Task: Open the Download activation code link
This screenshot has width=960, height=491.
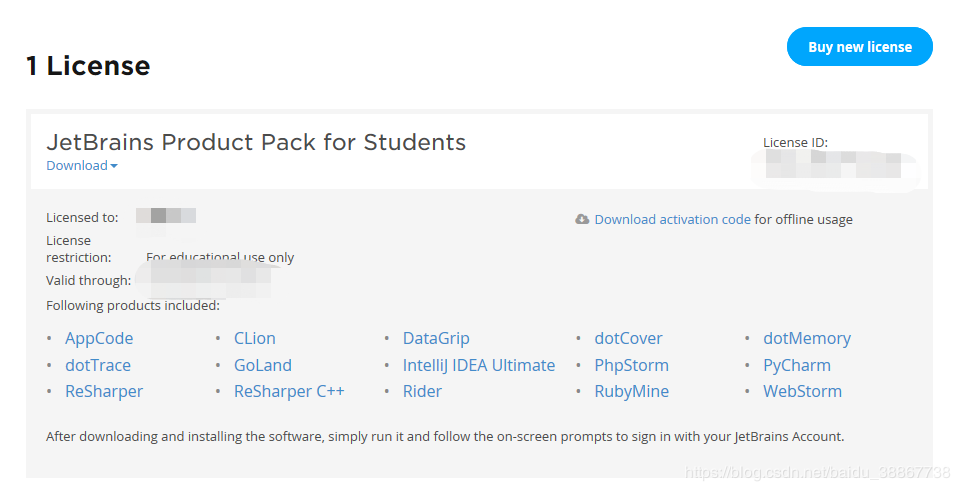Action: coord(672,219)
